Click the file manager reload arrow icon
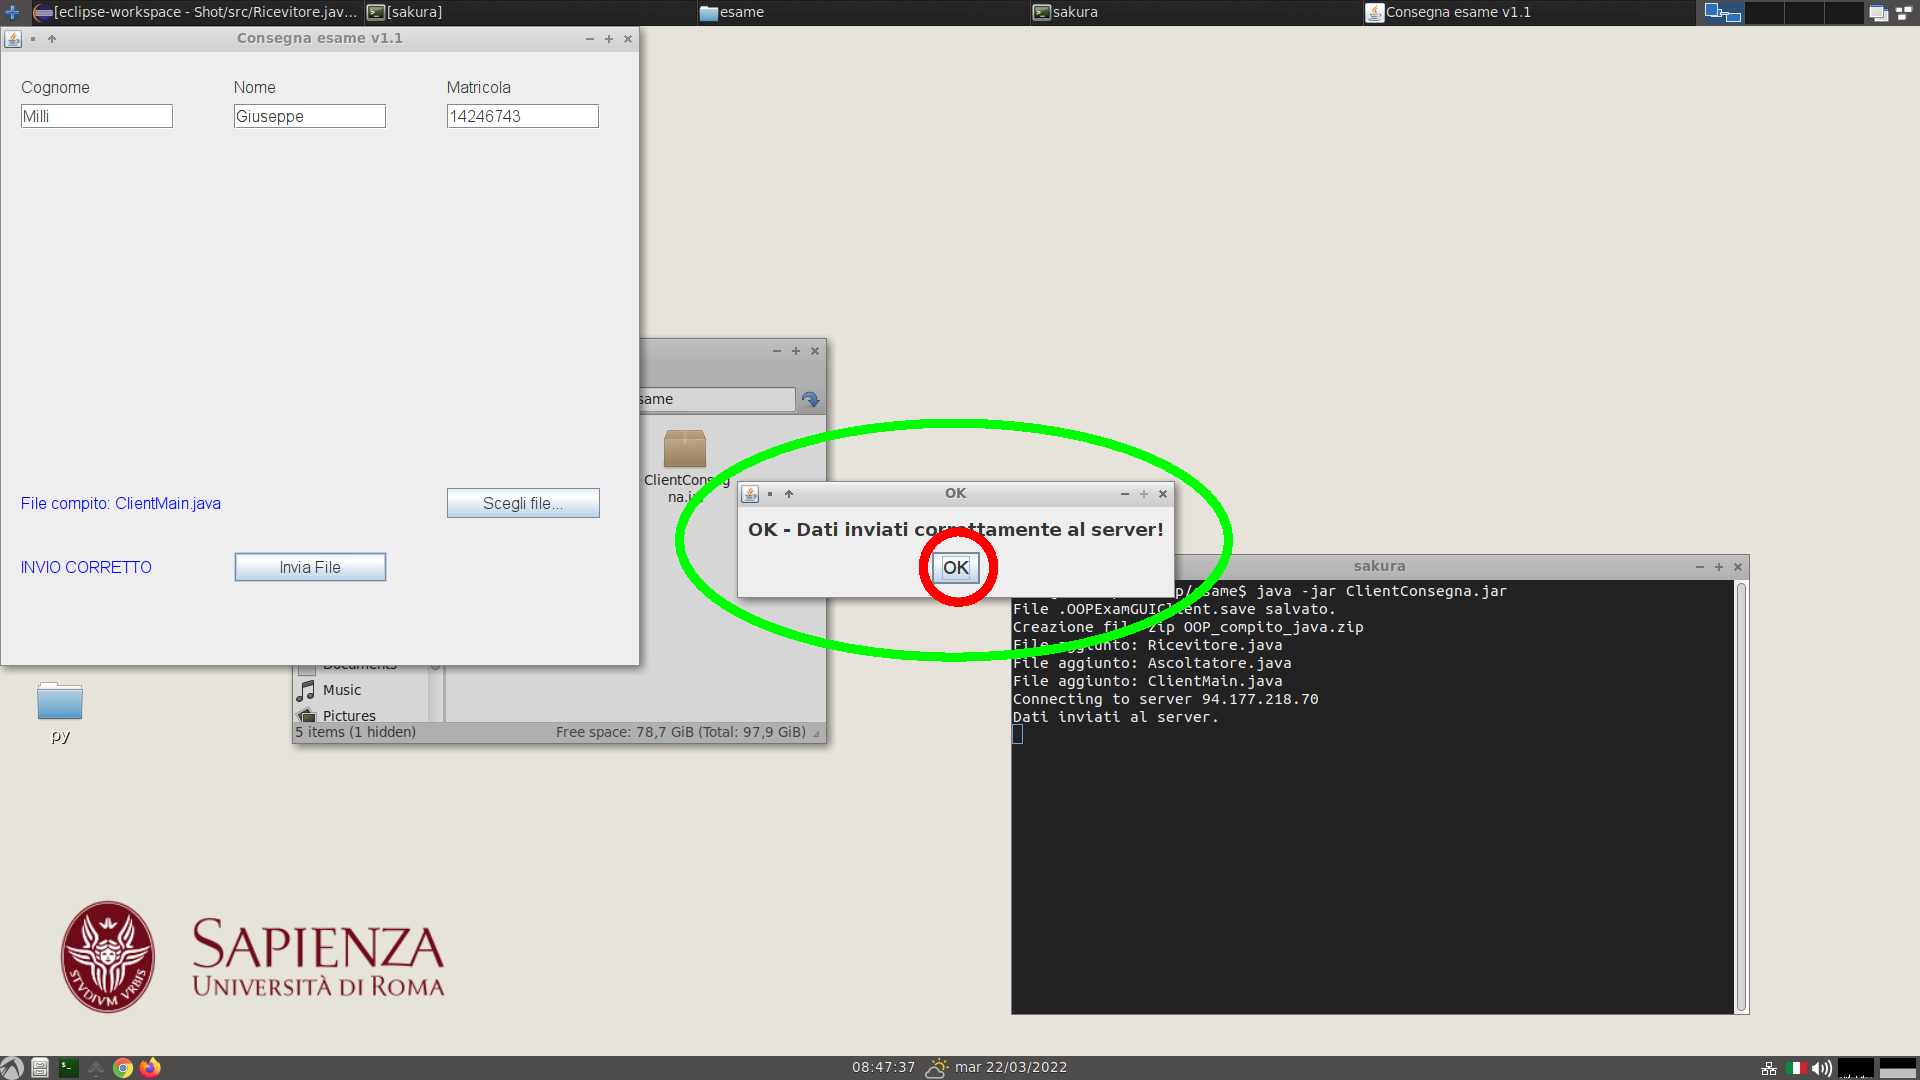Image resolution: width=1920 pixels, height=1080 pixels. click(x=810, y=399)
